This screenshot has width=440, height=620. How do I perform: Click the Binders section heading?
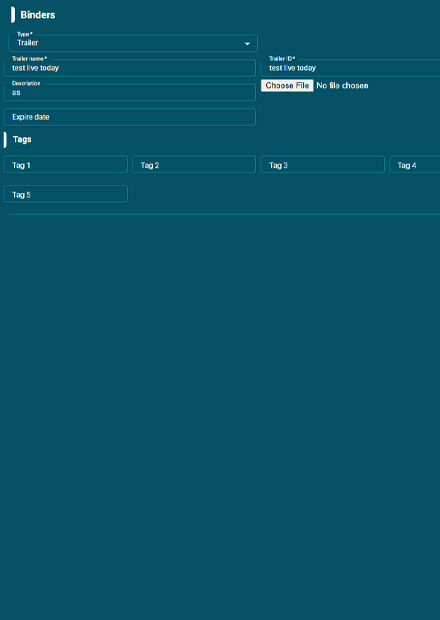pos(38,15)
